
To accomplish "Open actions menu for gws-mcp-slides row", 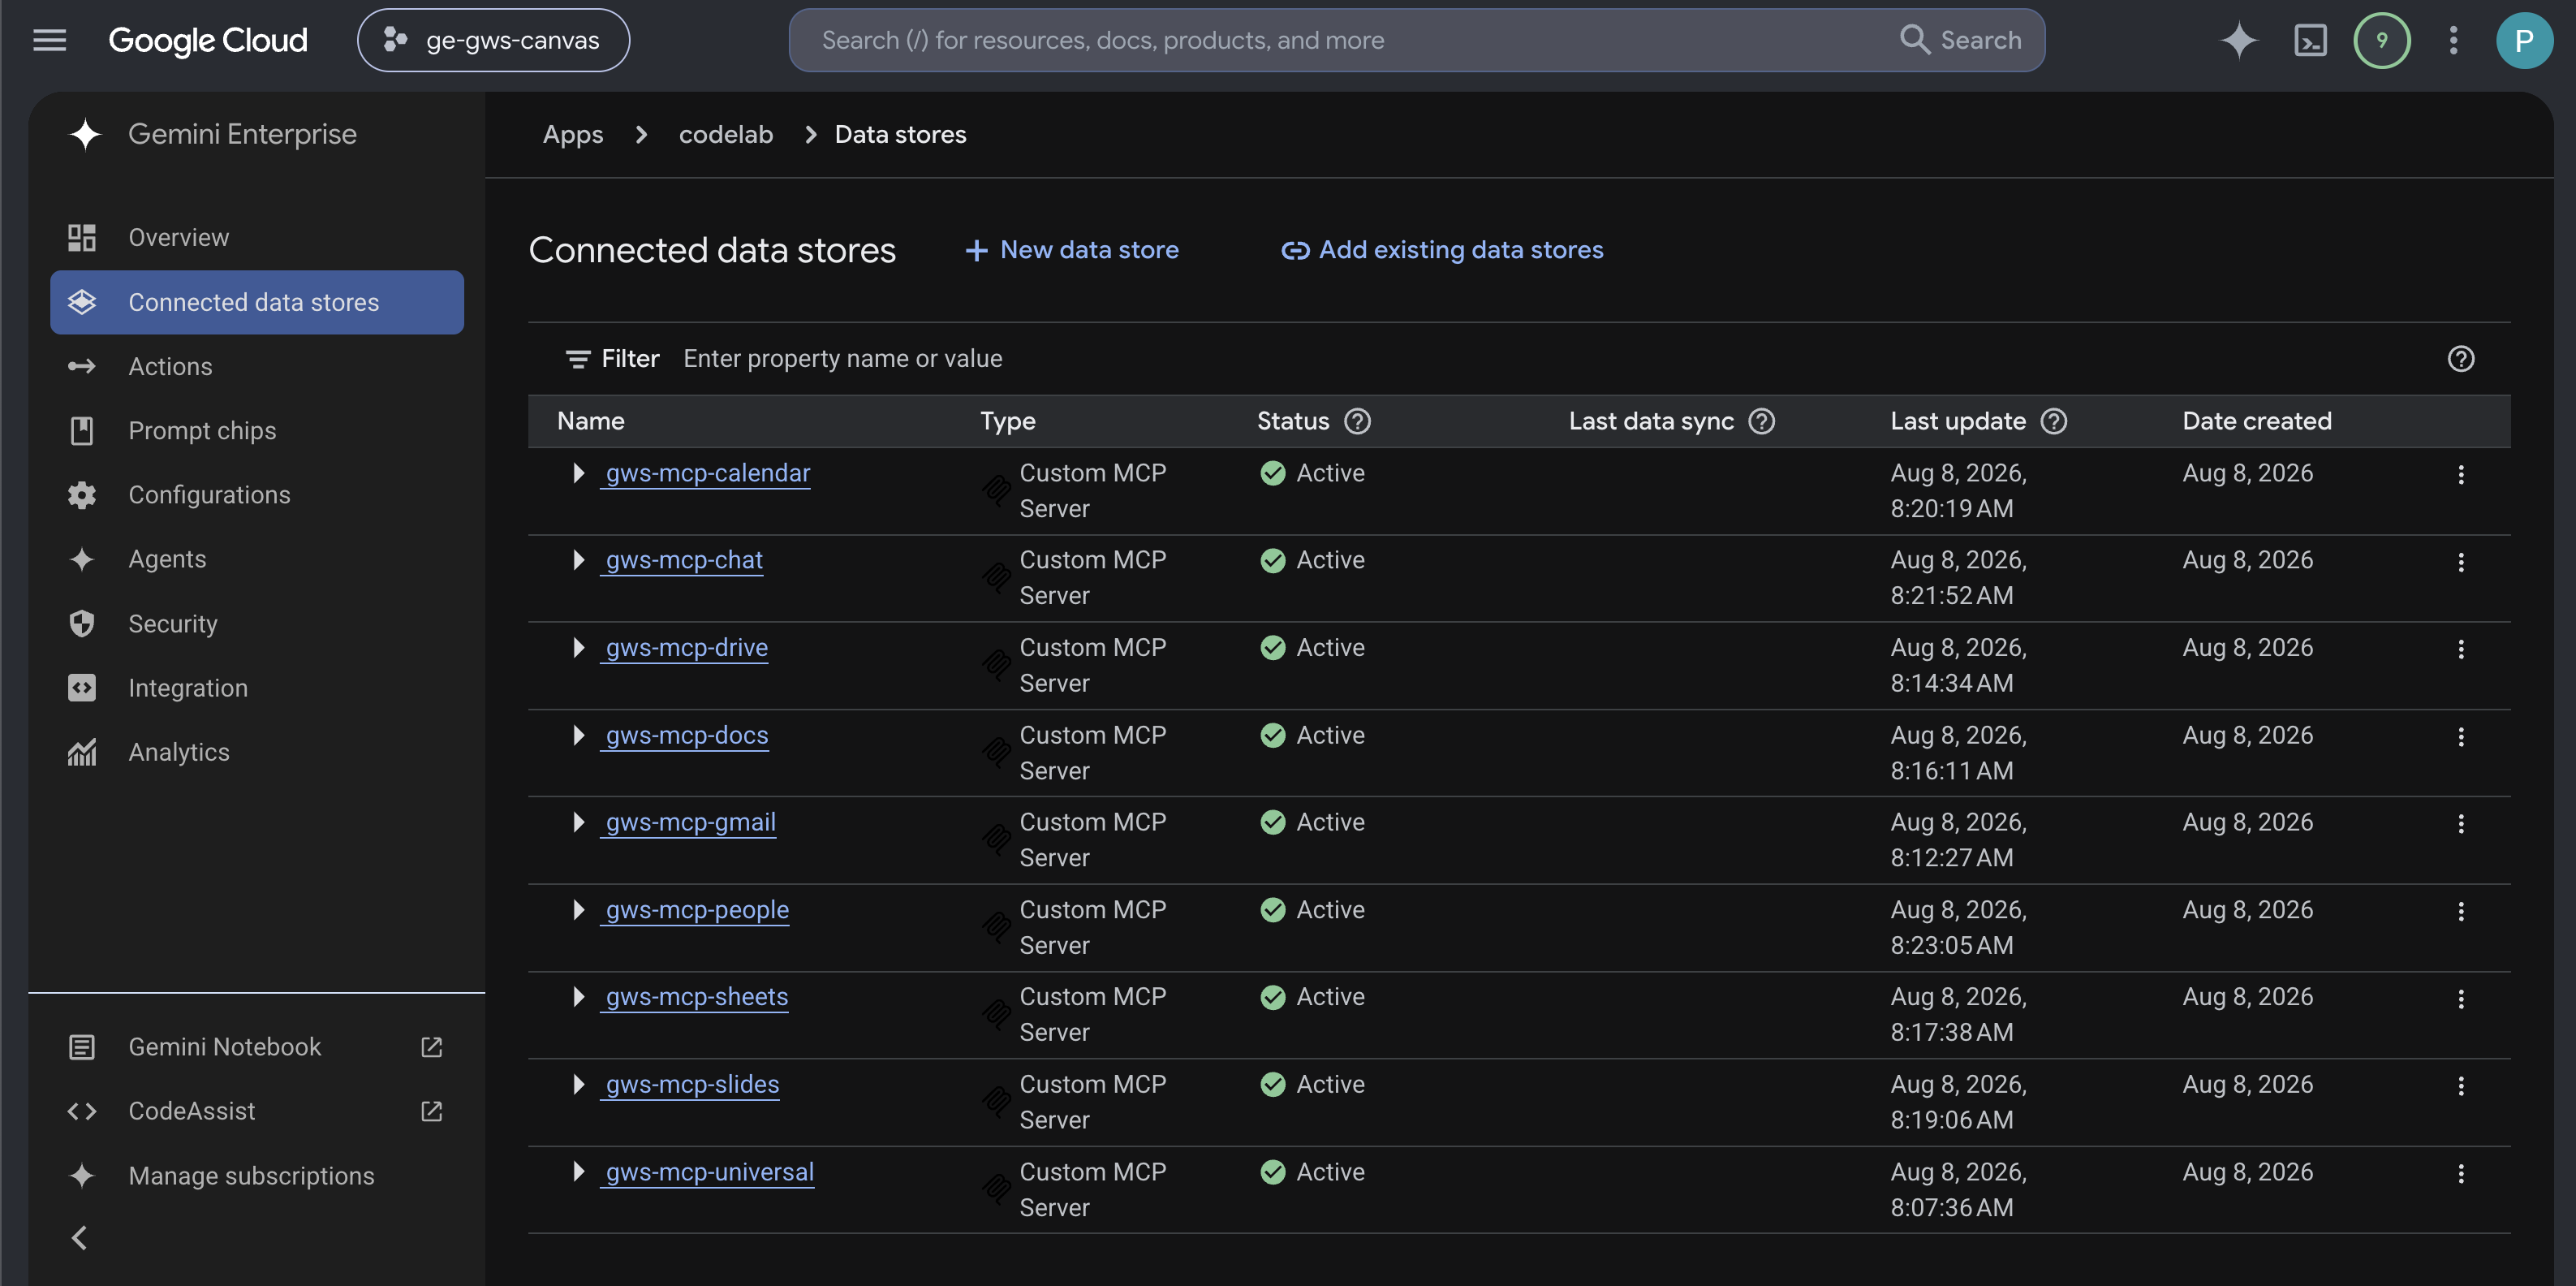I will click(2460, 1086).
